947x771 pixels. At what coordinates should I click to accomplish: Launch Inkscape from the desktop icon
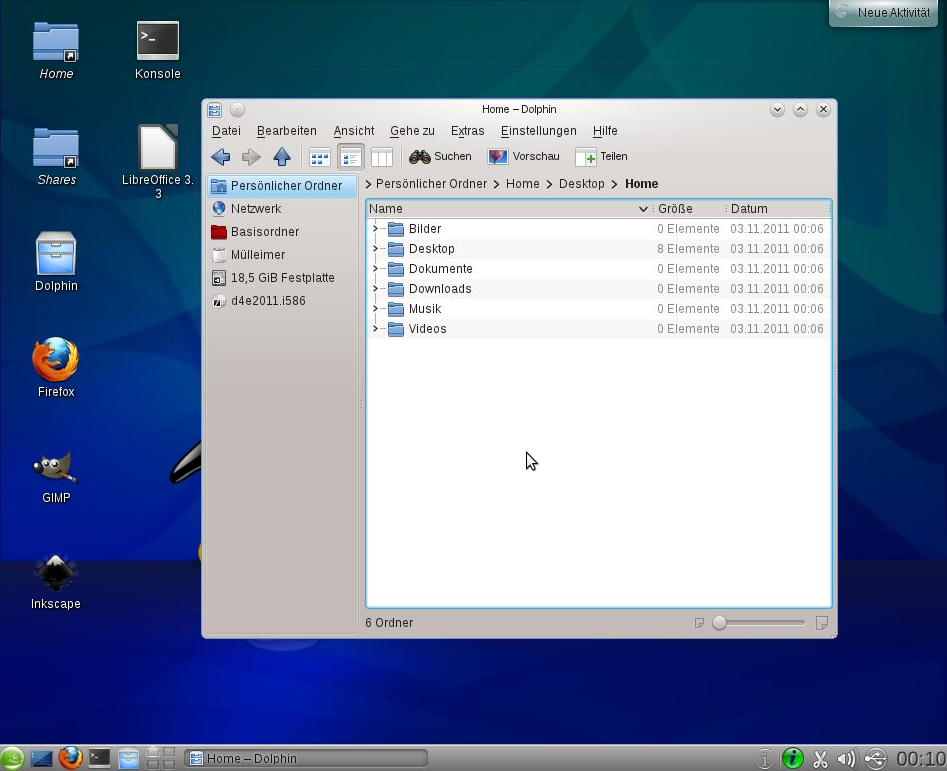(56, 581)
